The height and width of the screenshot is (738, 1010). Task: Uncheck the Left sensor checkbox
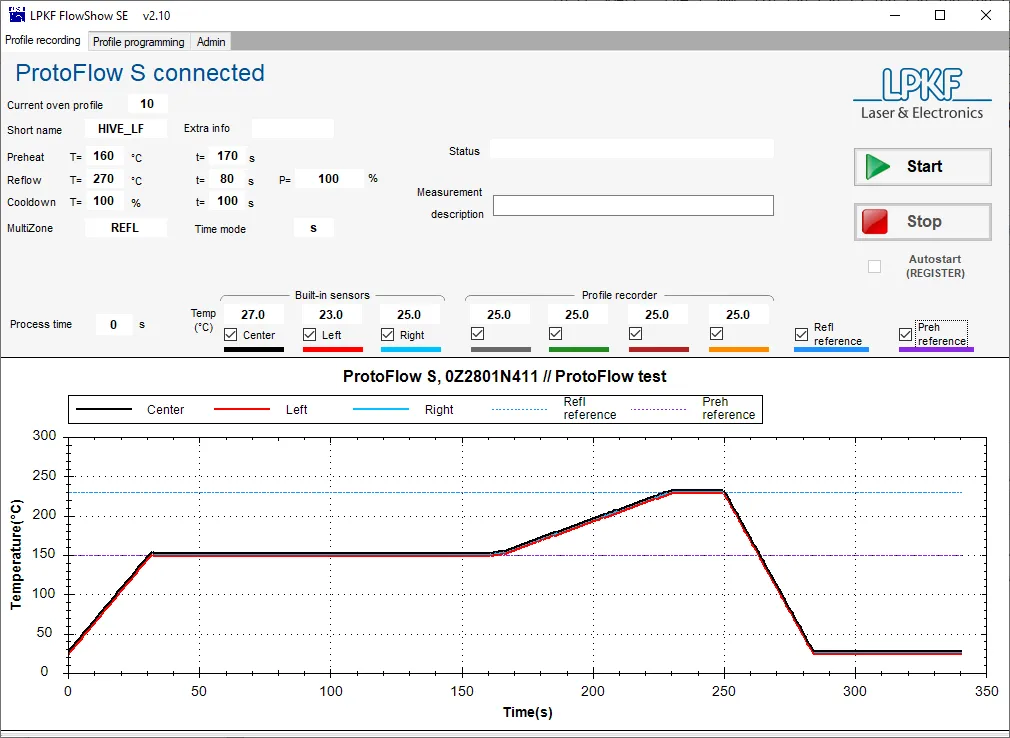(309, 335)
